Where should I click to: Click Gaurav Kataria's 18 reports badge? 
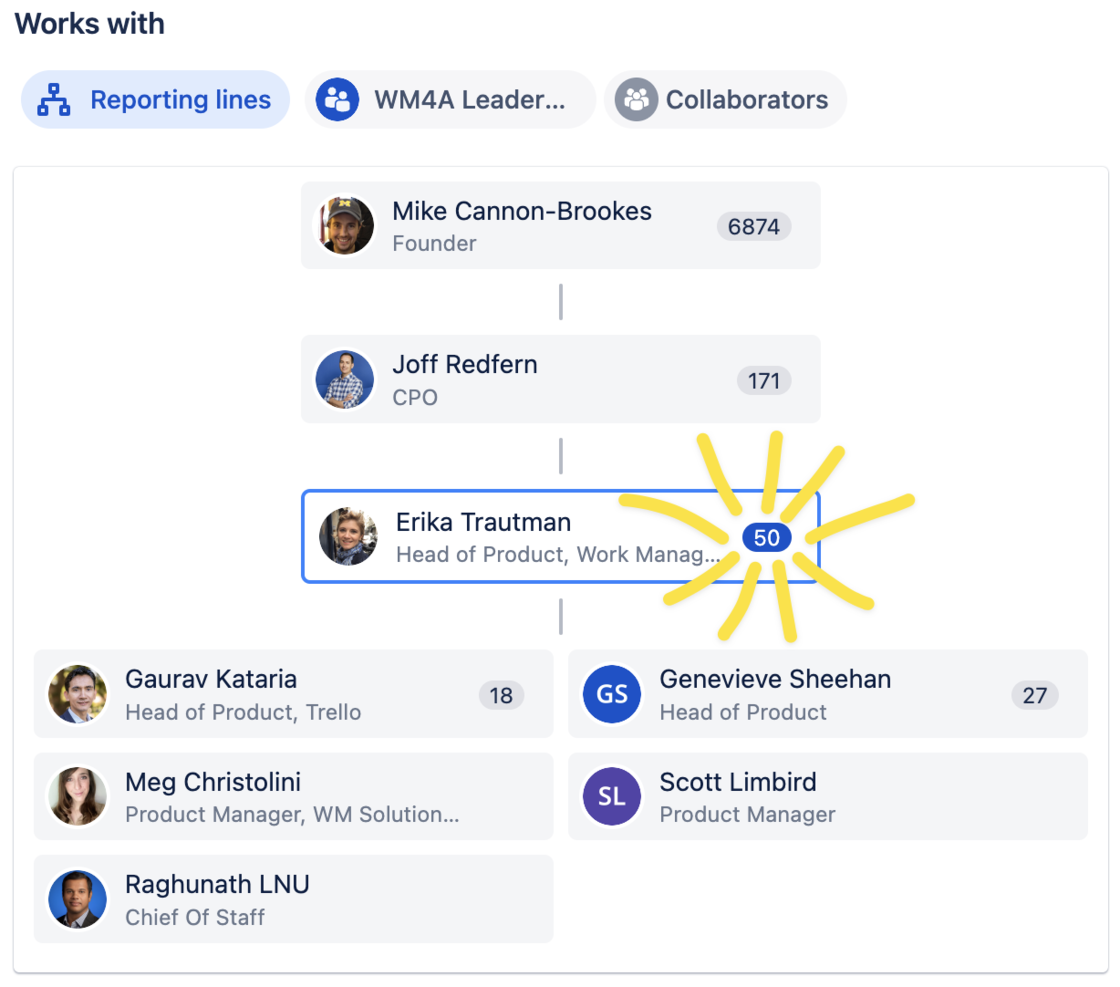501,695
